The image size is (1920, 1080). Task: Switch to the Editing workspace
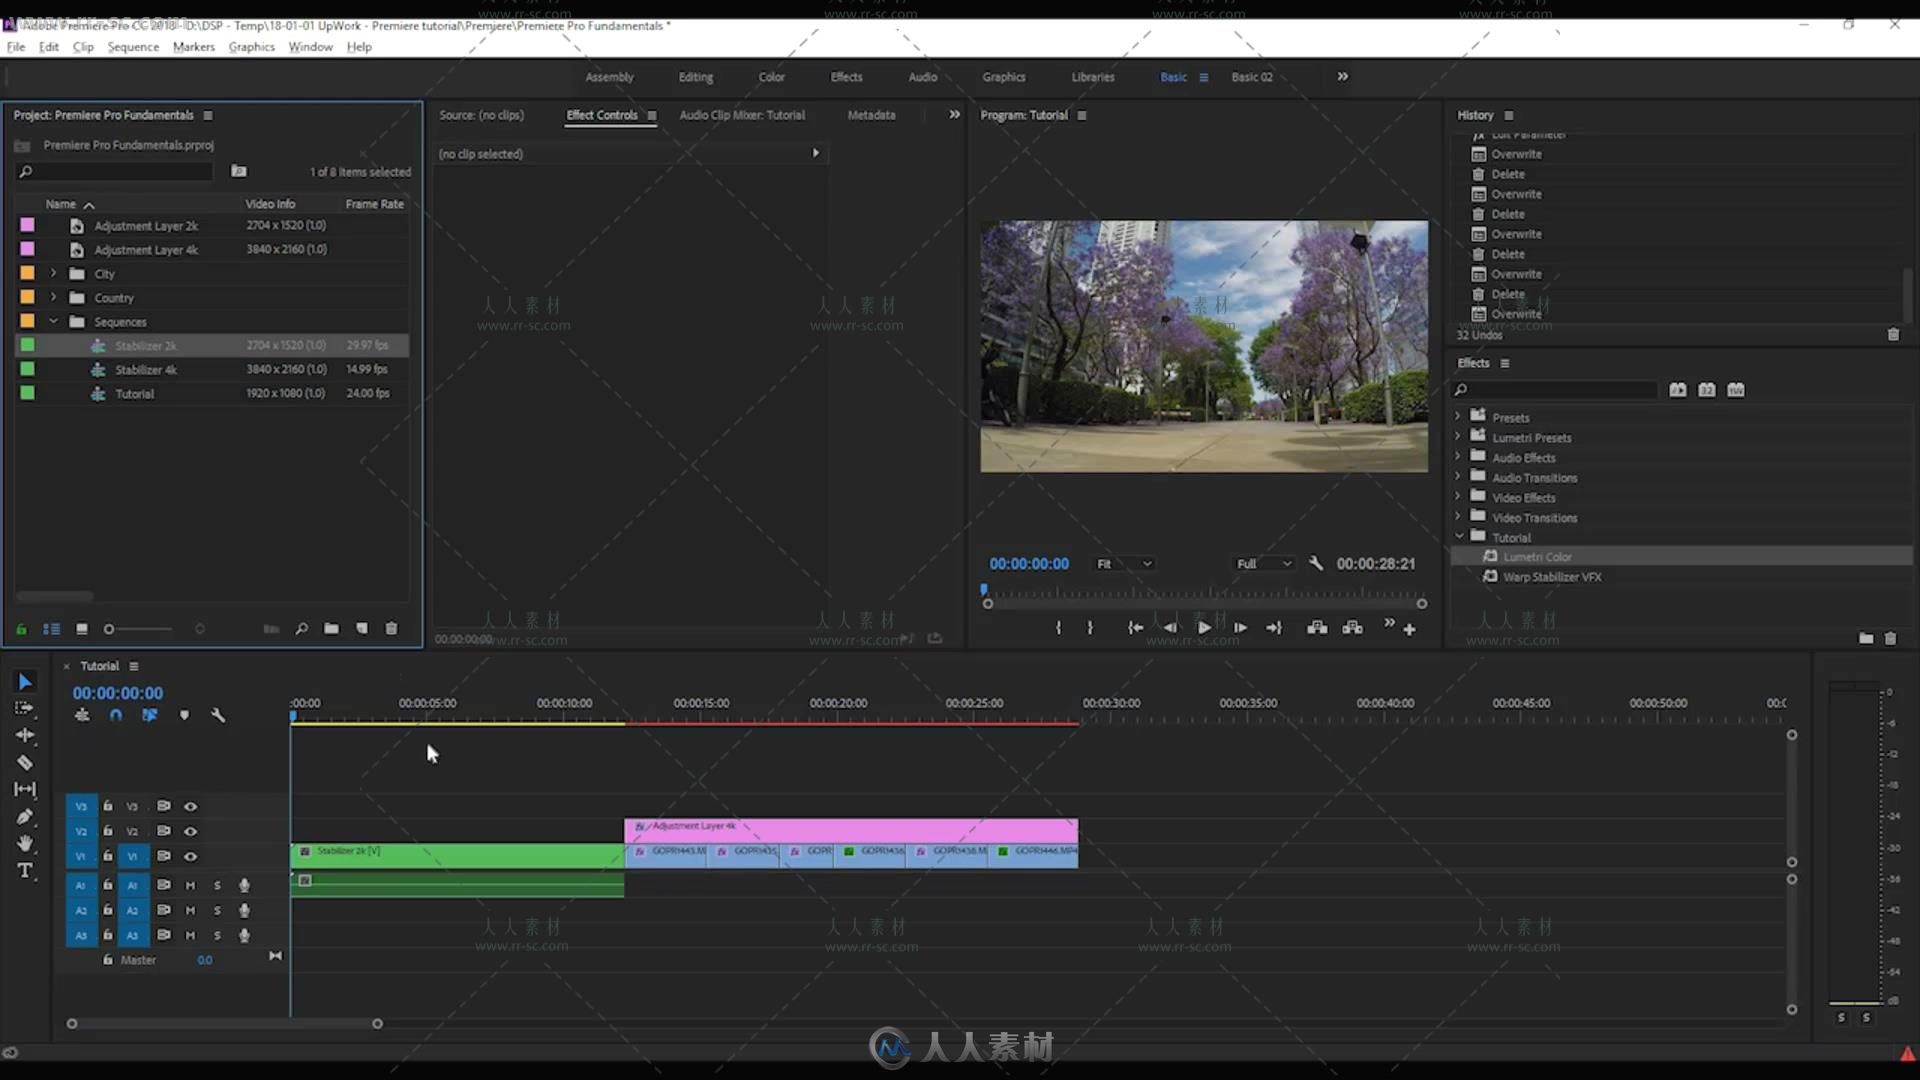(x=696, y=77)
